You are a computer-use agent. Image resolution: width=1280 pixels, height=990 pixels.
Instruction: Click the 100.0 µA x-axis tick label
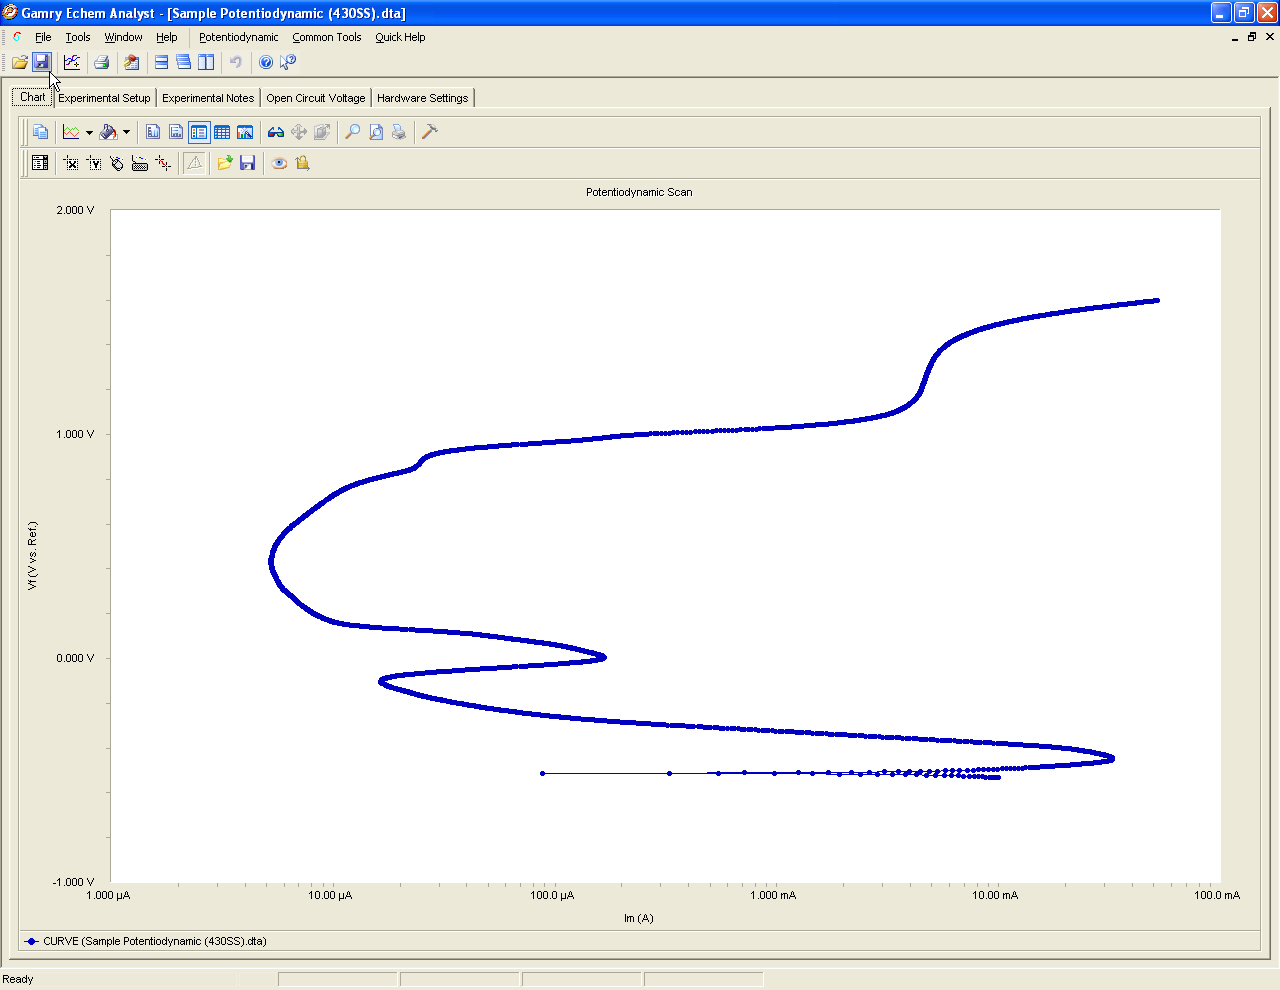pyautogui.click(x=552, y=895)
